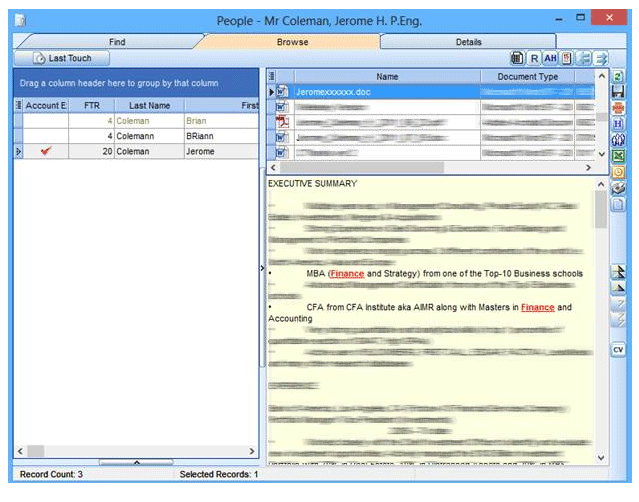The height and width of the screenshot is (502, 639).
Task: Click the document icon in window title bar
Action: [x=20, y=20]
